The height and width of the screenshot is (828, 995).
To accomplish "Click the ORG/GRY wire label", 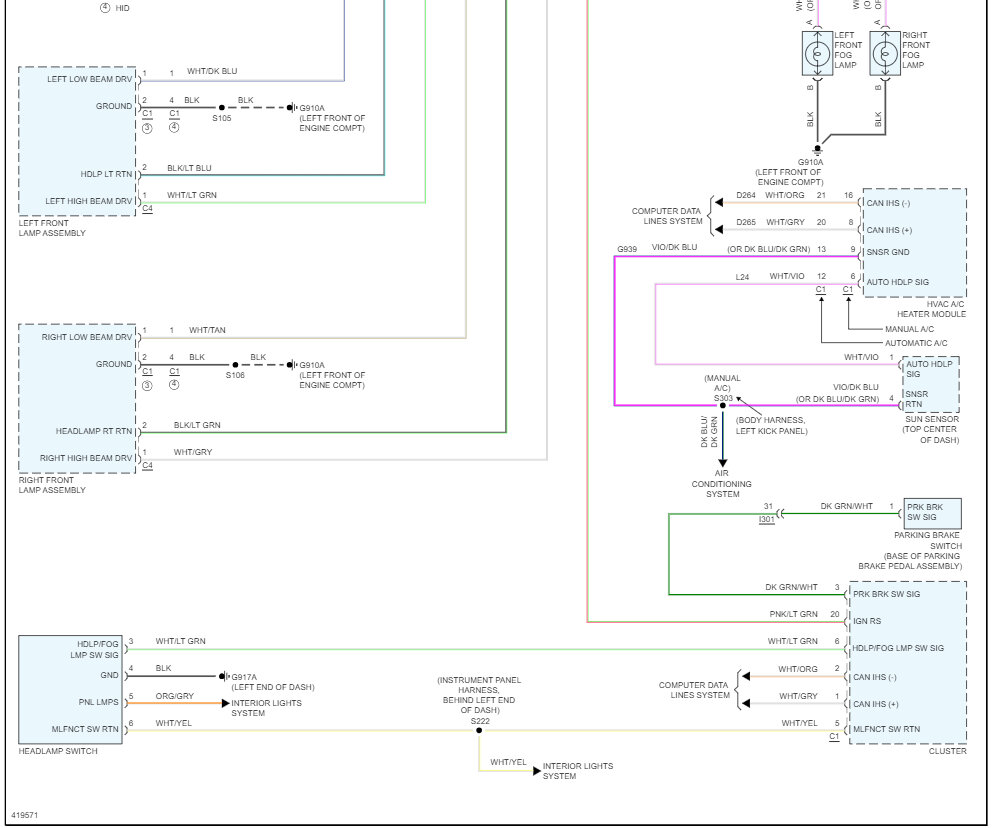I will coord(175,696).
